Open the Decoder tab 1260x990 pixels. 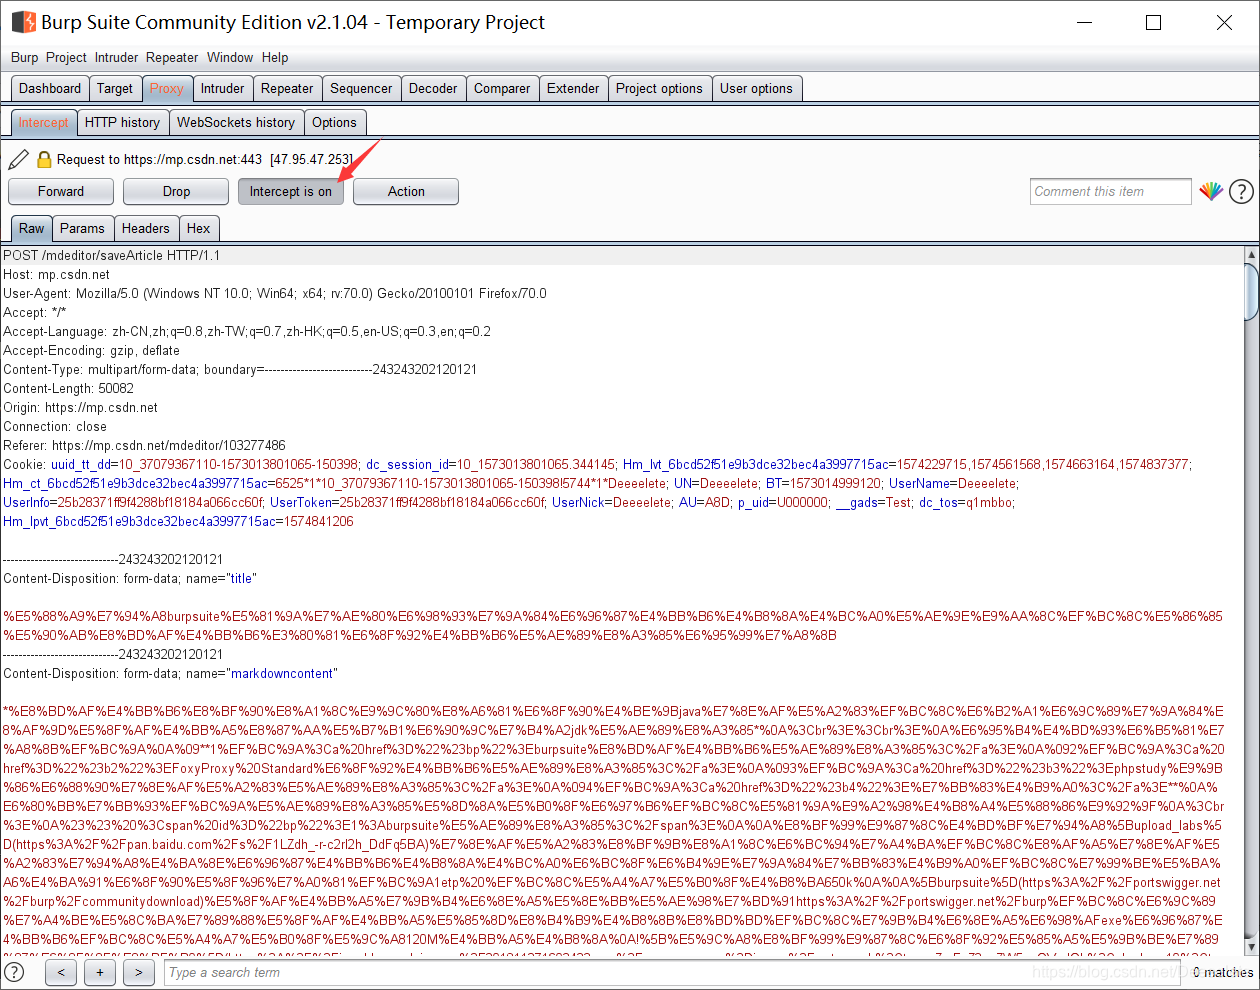click(433, 88)
